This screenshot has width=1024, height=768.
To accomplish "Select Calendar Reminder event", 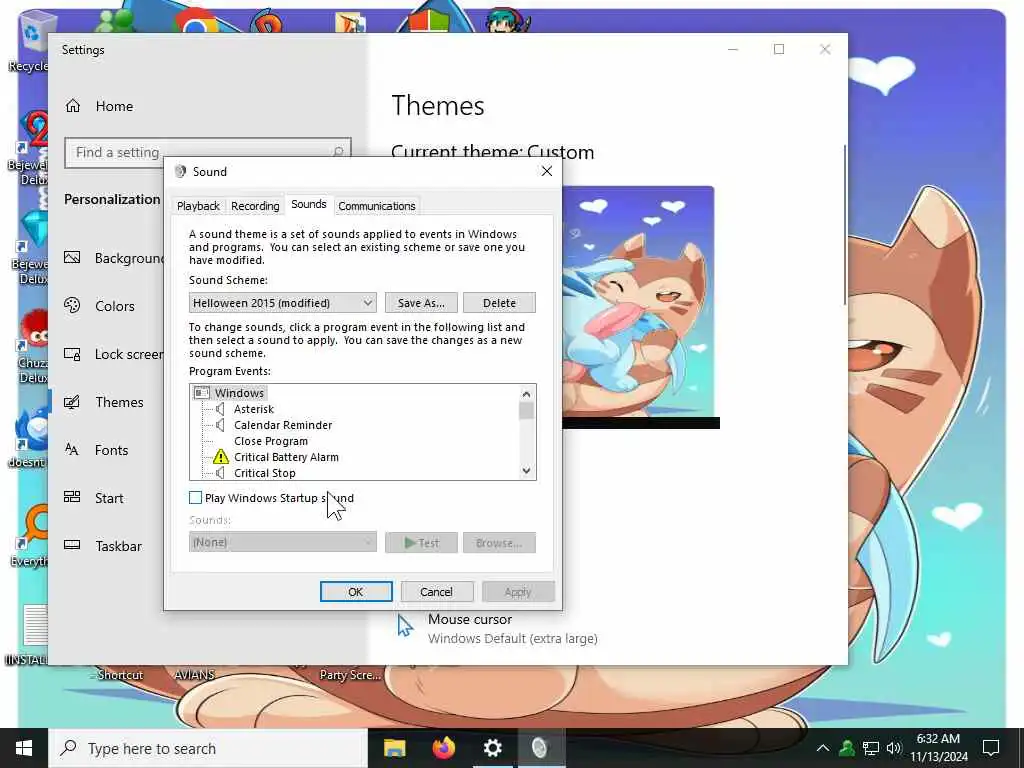I will tap(283, 424).
